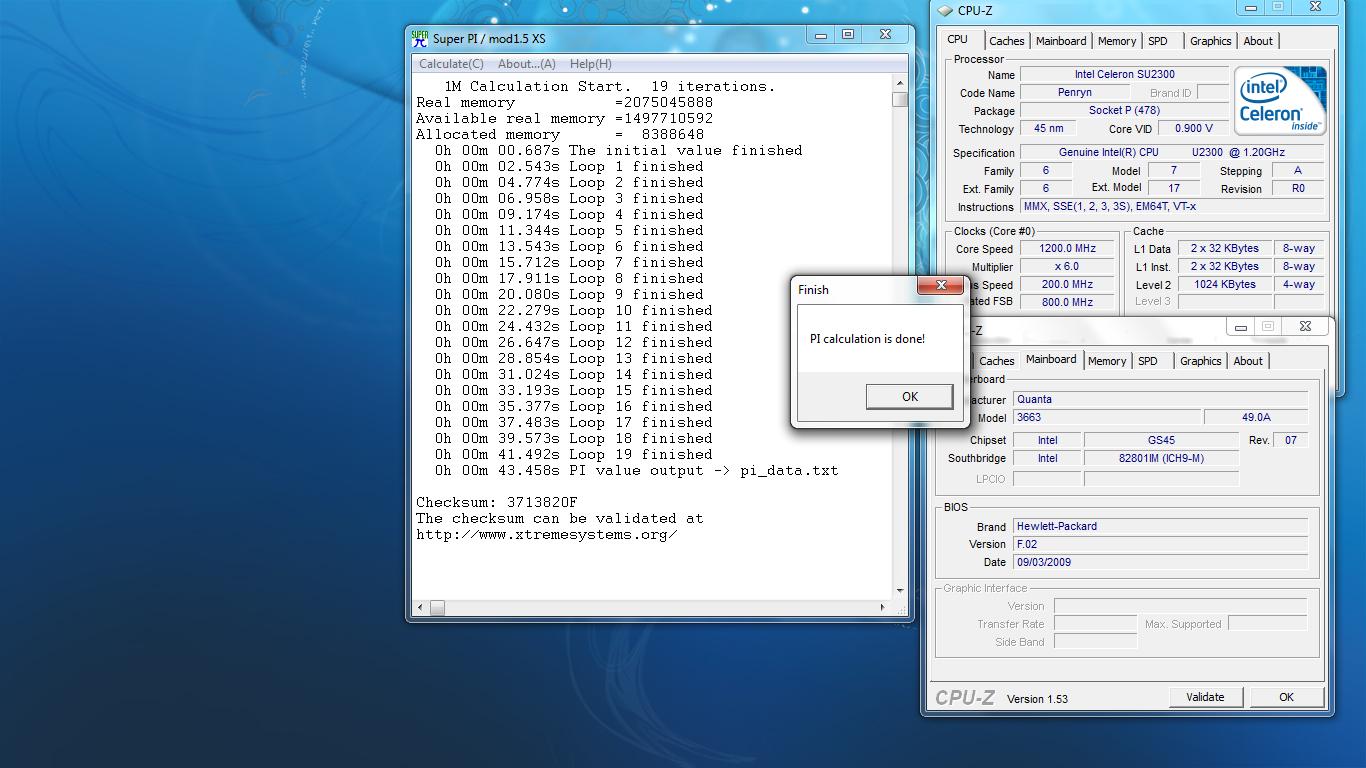Close the Finish dialog with red X
1366x768 pixels.
click(940, 286)
